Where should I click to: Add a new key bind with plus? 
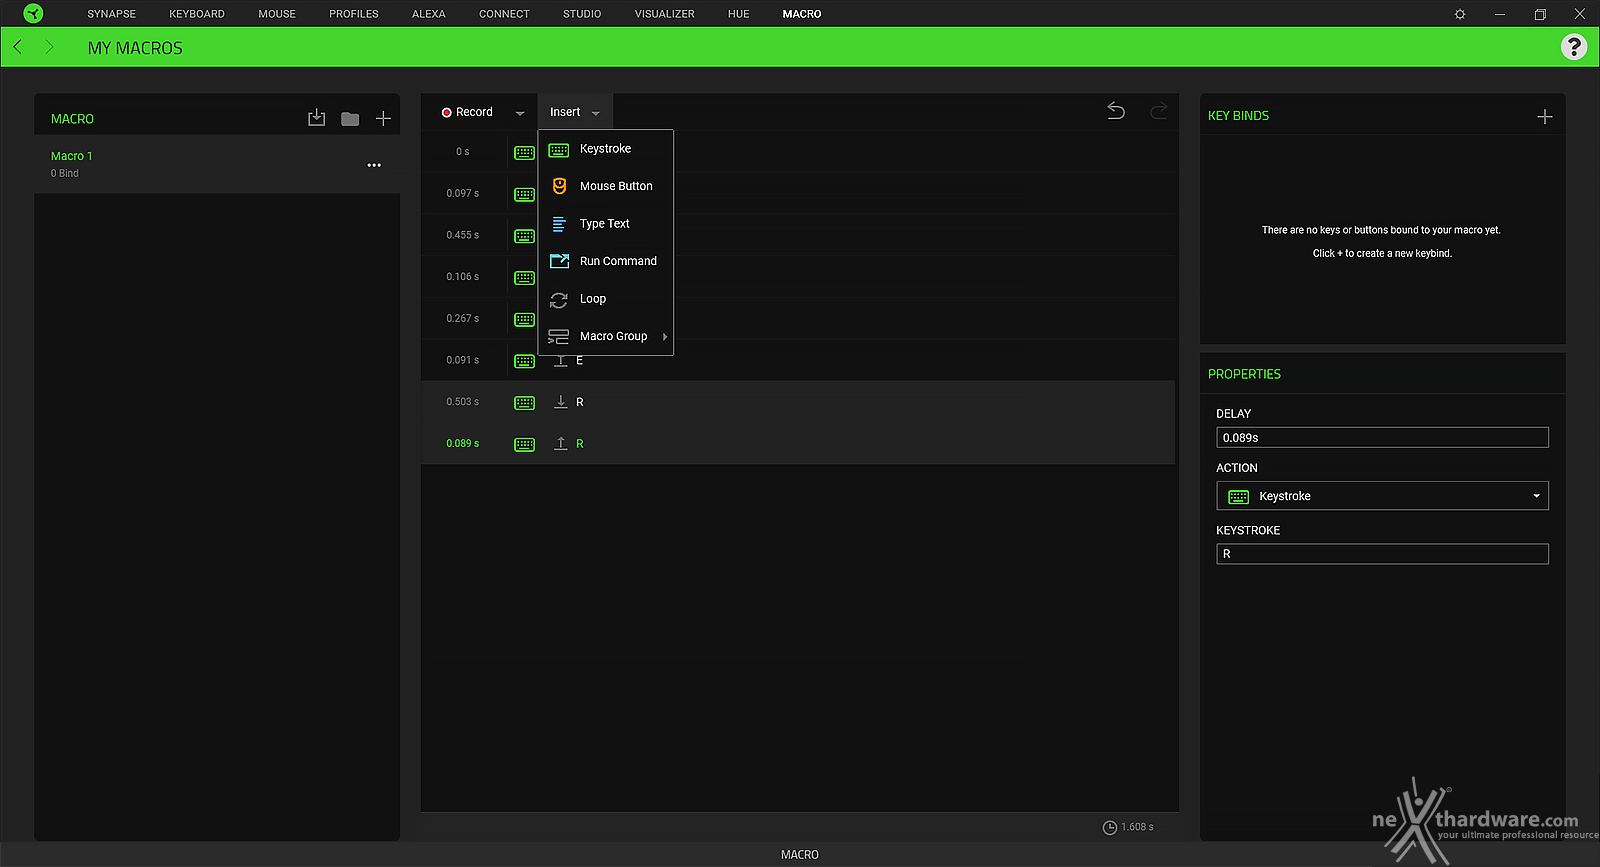tap(1544, 117)
